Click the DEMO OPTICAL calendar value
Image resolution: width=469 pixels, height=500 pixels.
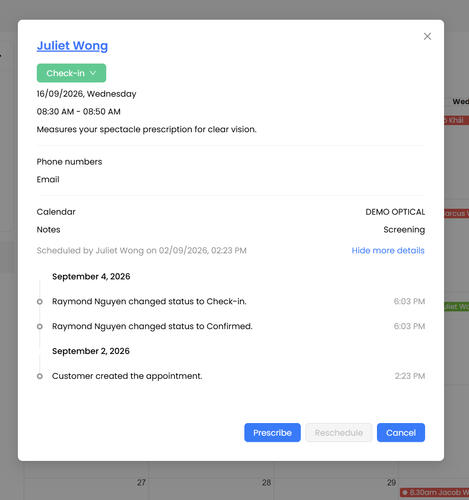pyautogui.click(x=395, y=212)
